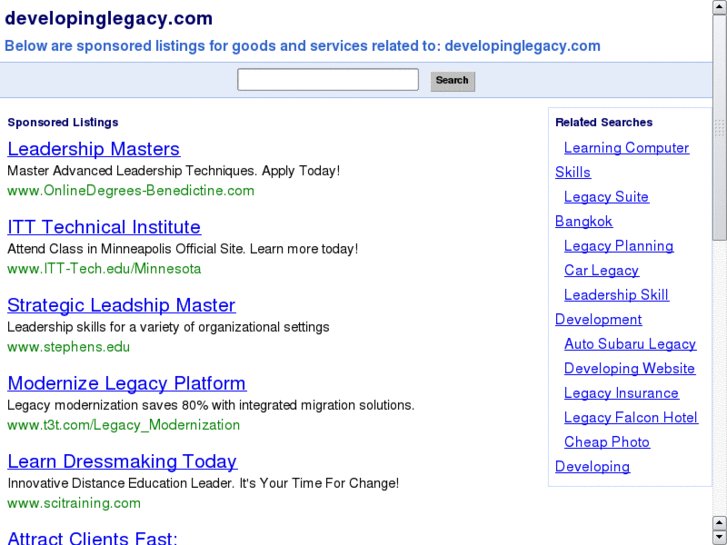Click the developinglegacy.com page heading
This screenshot has width=727, height=545.
point(108,19)
